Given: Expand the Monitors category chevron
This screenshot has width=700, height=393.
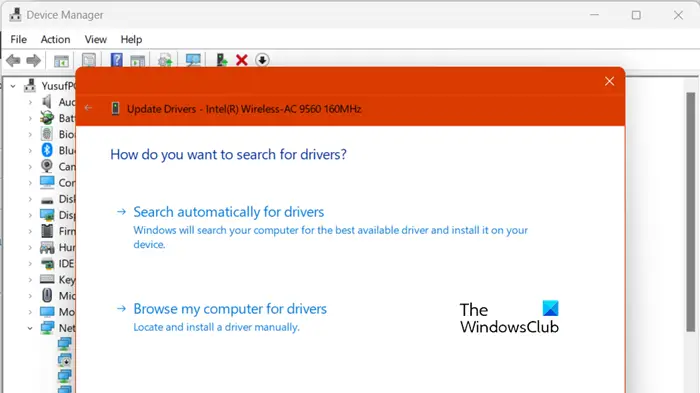Looking at the screenshot, I should pyautogui.click(x=30, y=312).
